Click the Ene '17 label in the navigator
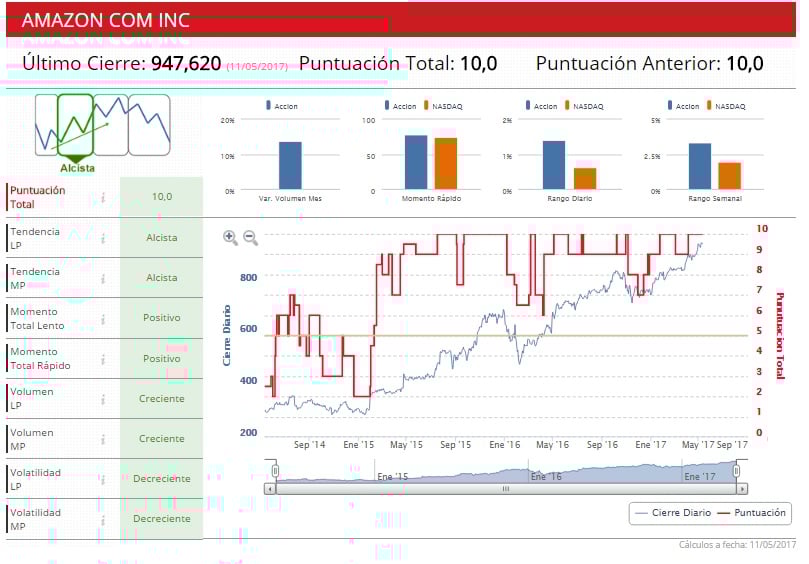Image resolution: width=809 pixels, height=564 pixels. (x=700, y=477)
